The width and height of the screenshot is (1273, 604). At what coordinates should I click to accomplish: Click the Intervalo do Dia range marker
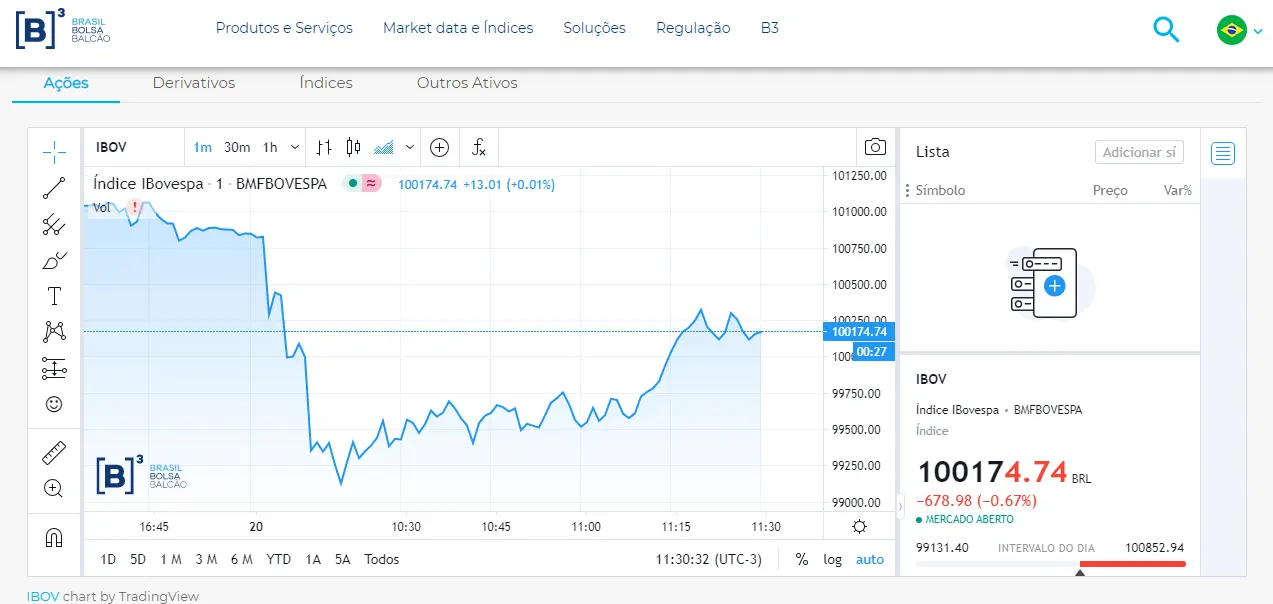(1081, 573)
